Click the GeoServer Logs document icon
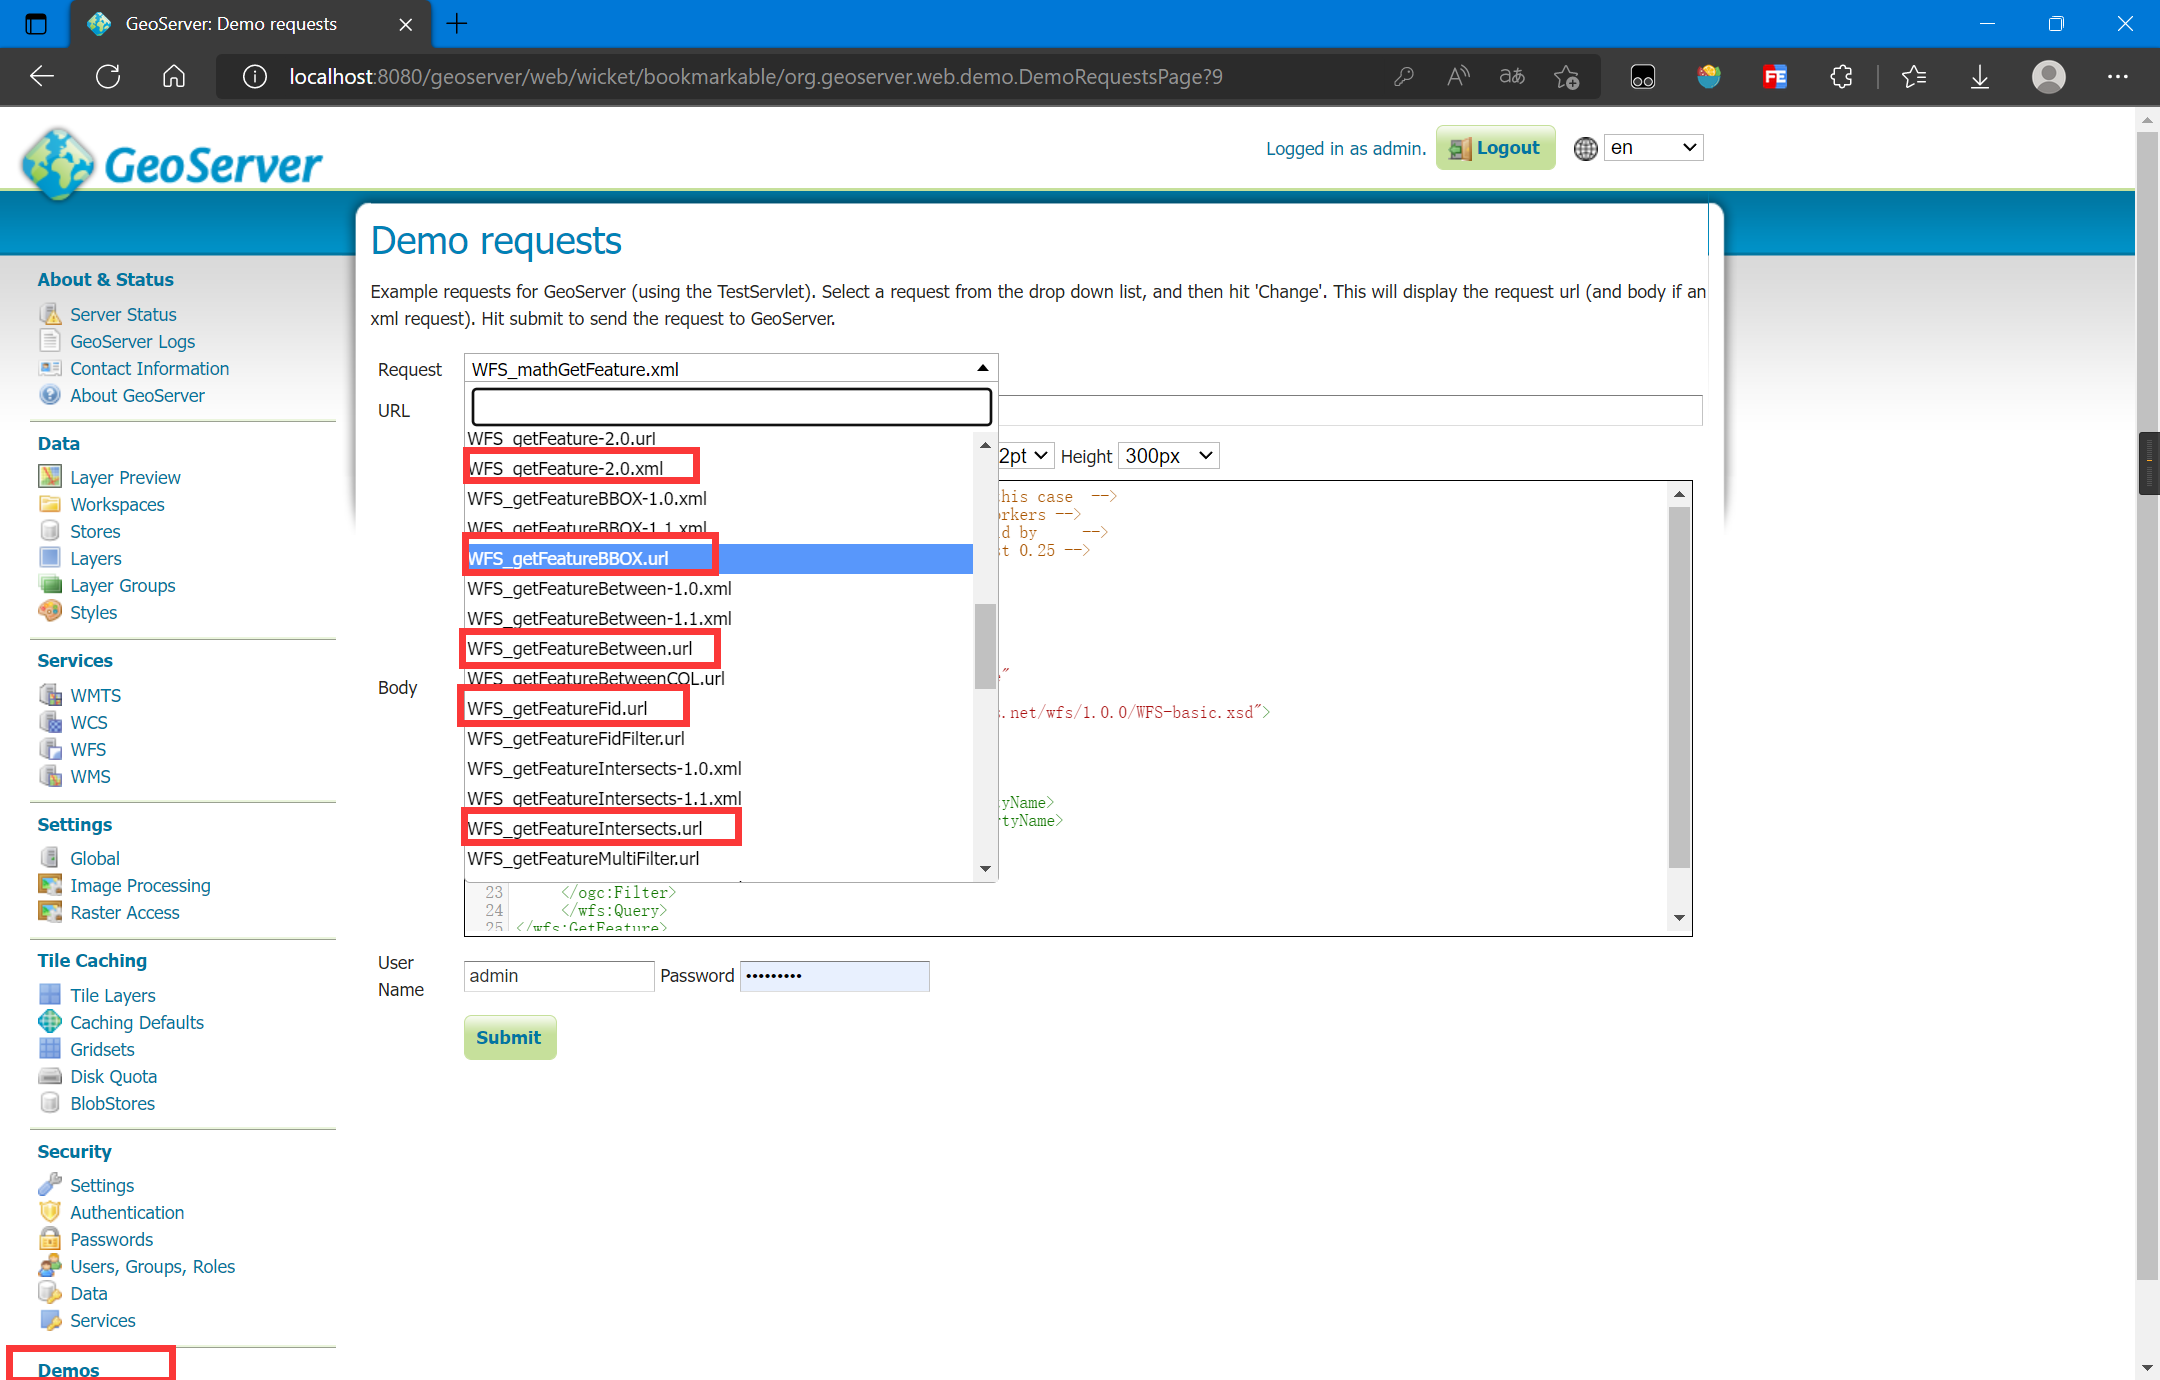This screenshot has width=2160, height=1380. click(x=50, y=341)
